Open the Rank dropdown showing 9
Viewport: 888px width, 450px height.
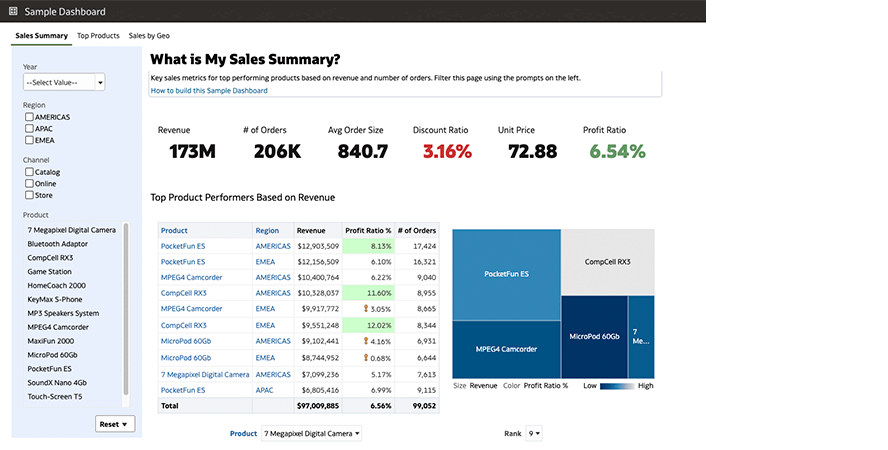coord(534,434)
